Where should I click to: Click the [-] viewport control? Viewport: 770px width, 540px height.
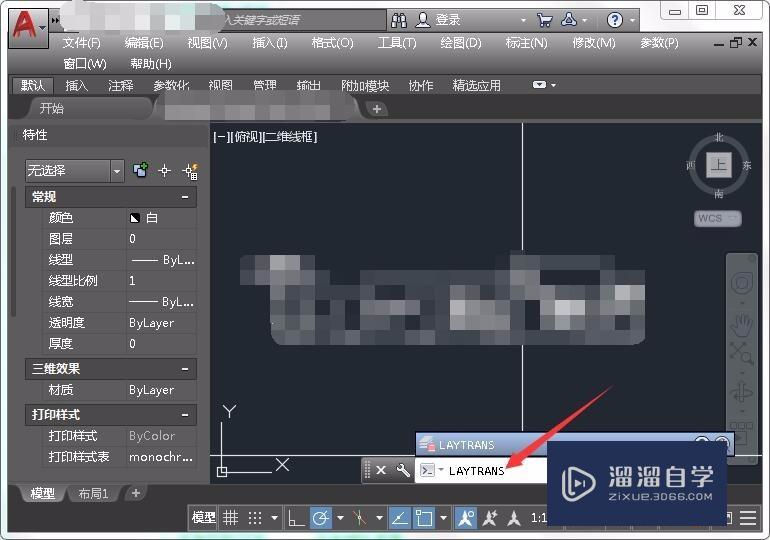(220, 137)
